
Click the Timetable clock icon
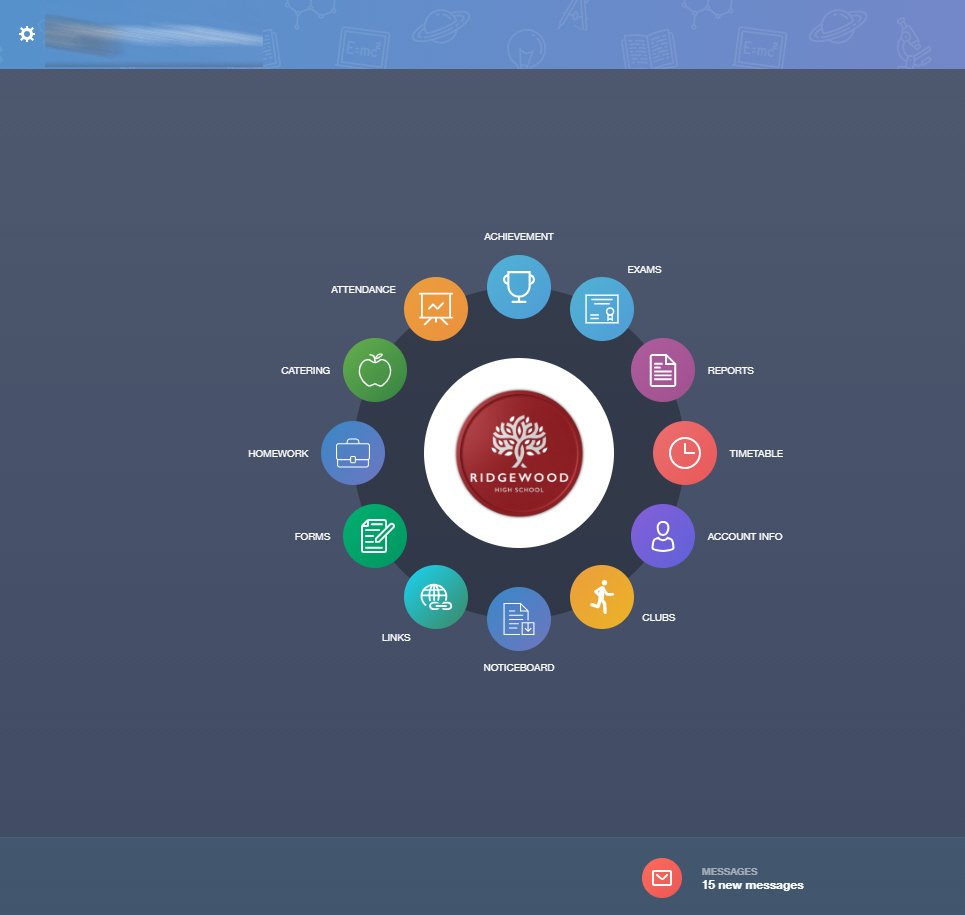(x=685, y=452)
